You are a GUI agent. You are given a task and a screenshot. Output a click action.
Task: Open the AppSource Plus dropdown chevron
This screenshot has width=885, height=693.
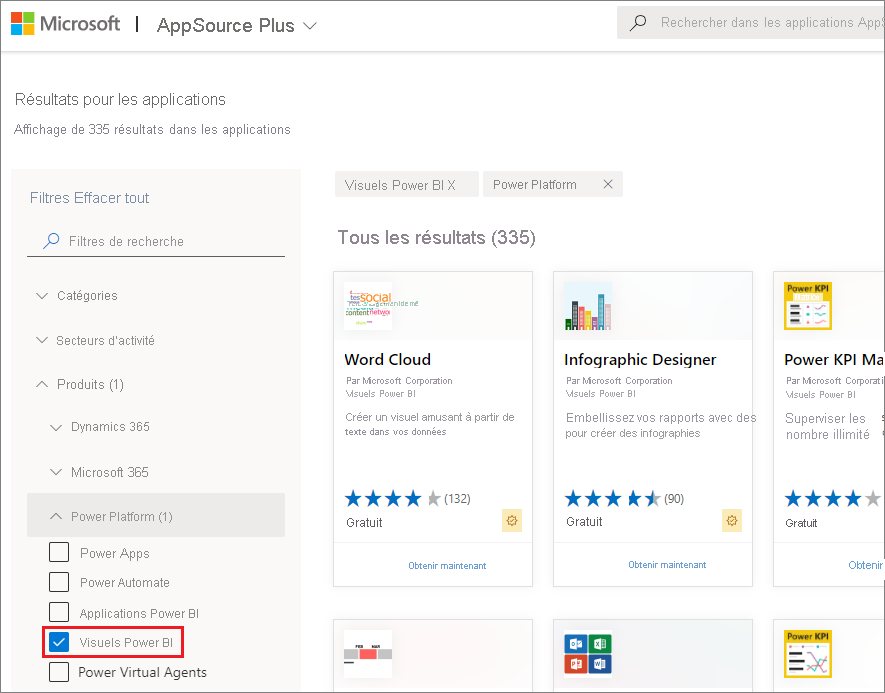click(x=310, y=26)
